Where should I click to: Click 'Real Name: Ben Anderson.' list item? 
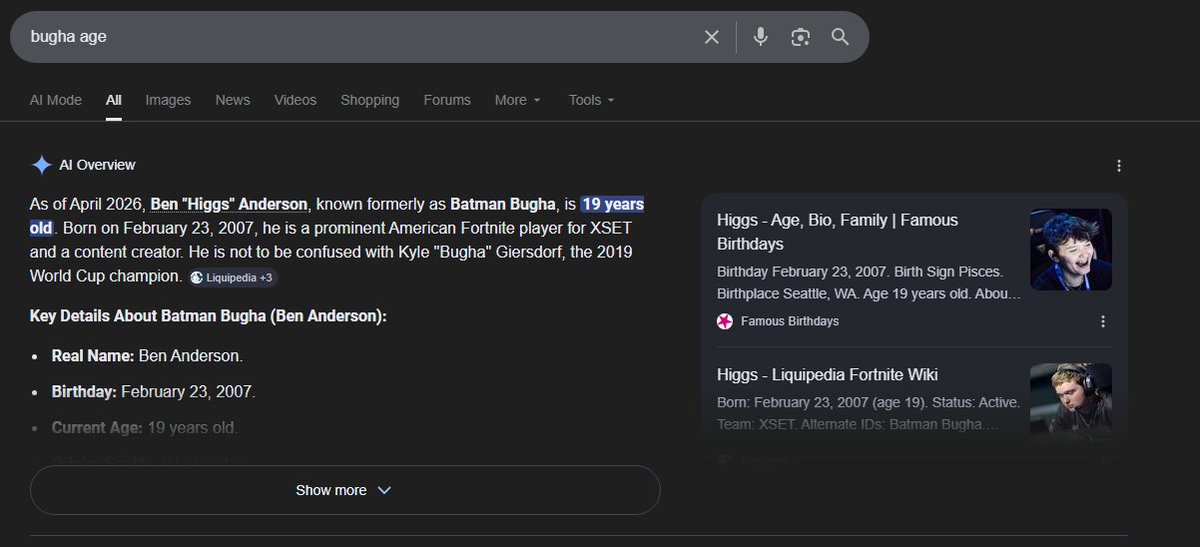tap(147, 355)
